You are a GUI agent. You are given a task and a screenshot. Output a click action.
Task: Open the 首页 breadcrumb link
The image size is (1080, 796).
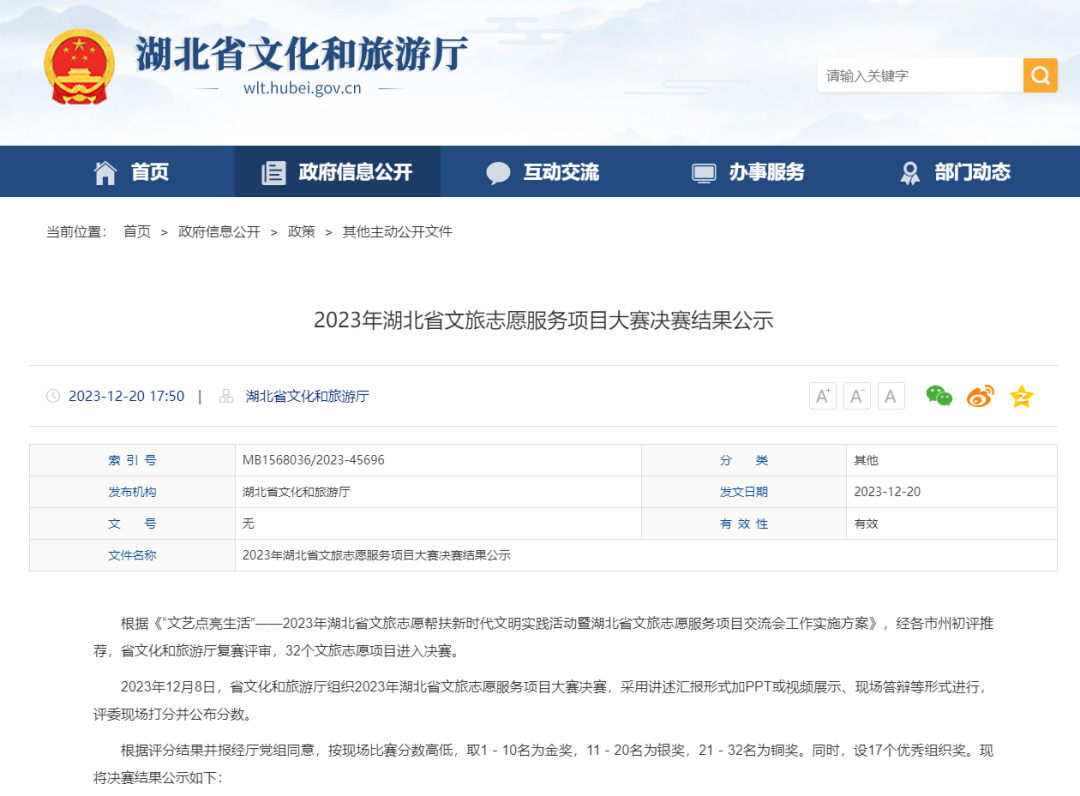click(x=137, y=231)
